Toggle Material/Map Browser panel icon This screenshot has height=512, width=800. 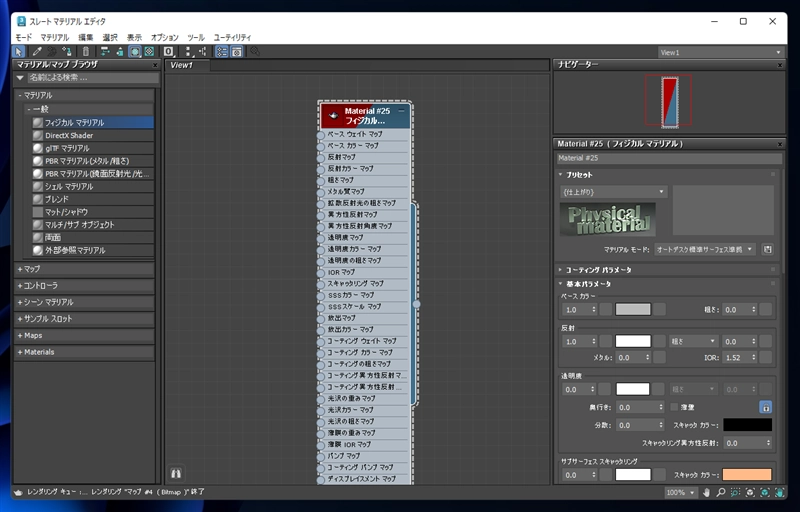pyautogui.click(x=221, y=52)
